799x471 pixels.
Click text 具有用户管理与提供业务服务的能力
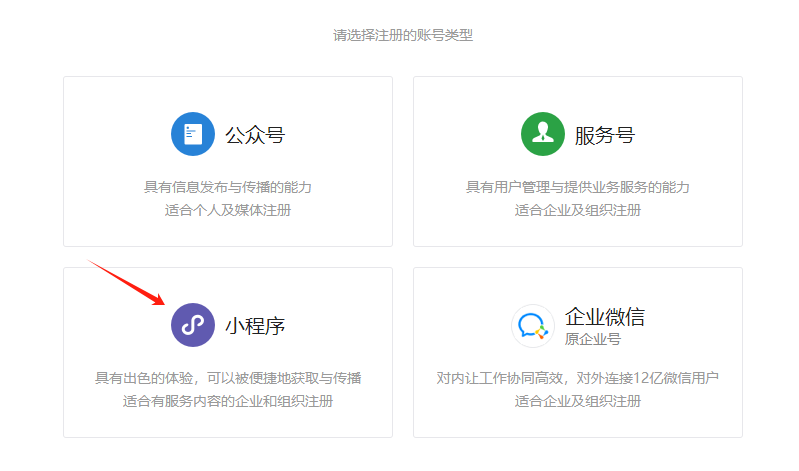(x=577, y=187)
